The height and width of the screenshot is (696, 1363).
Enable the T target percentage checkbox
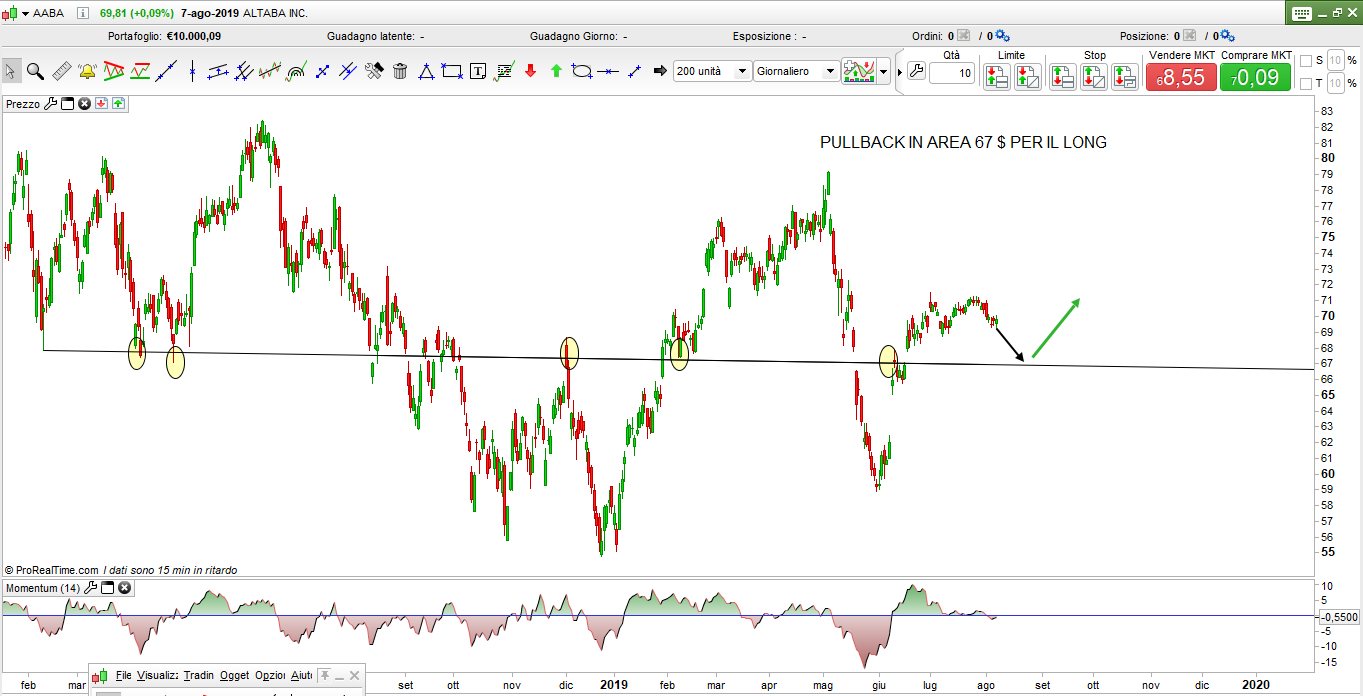pyautogui.click(x=1305, y=84)
